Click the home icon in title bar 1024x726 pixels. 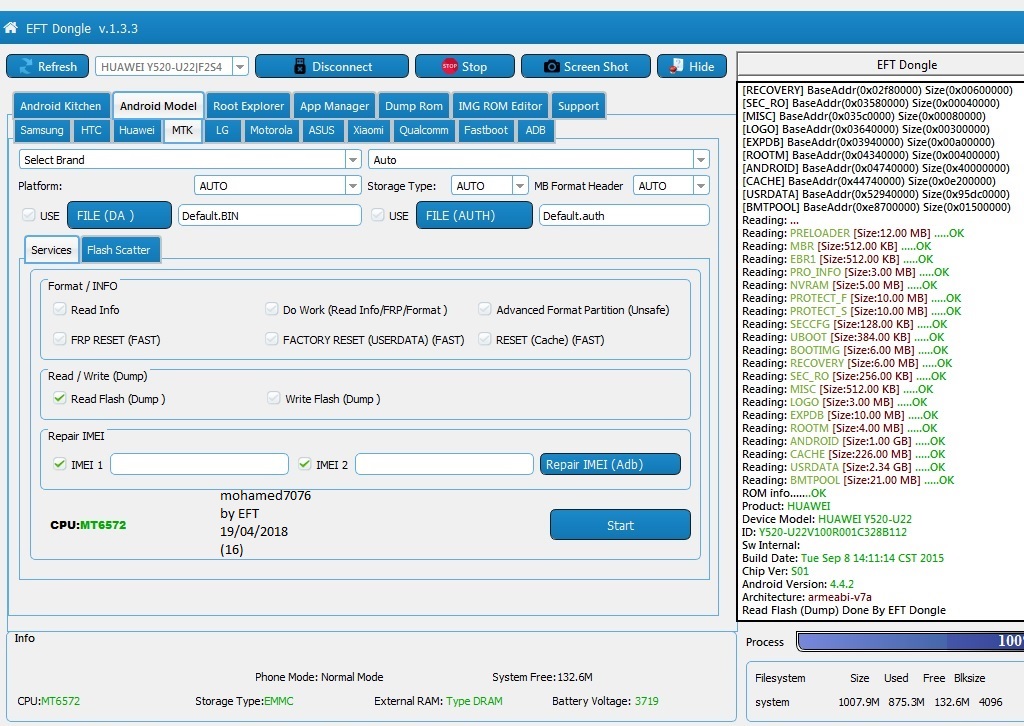click(10, 27)
